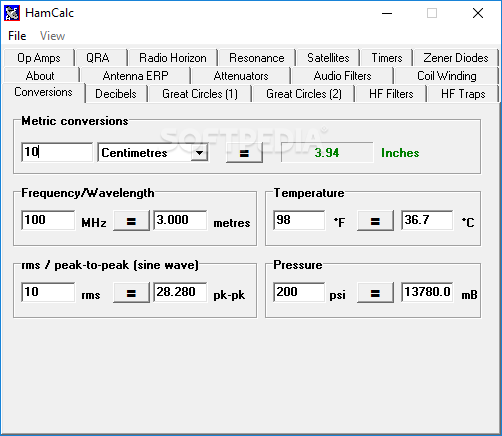Click the metres wavelength field showing 3.000

tap(180, 220)
